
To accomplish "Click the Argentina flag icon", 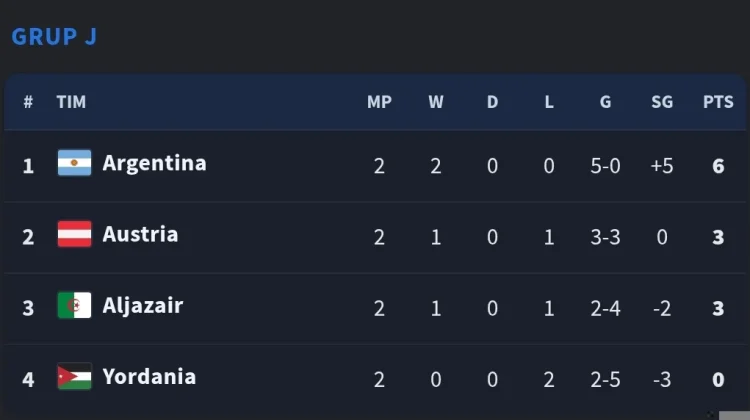I will (74, 163).
